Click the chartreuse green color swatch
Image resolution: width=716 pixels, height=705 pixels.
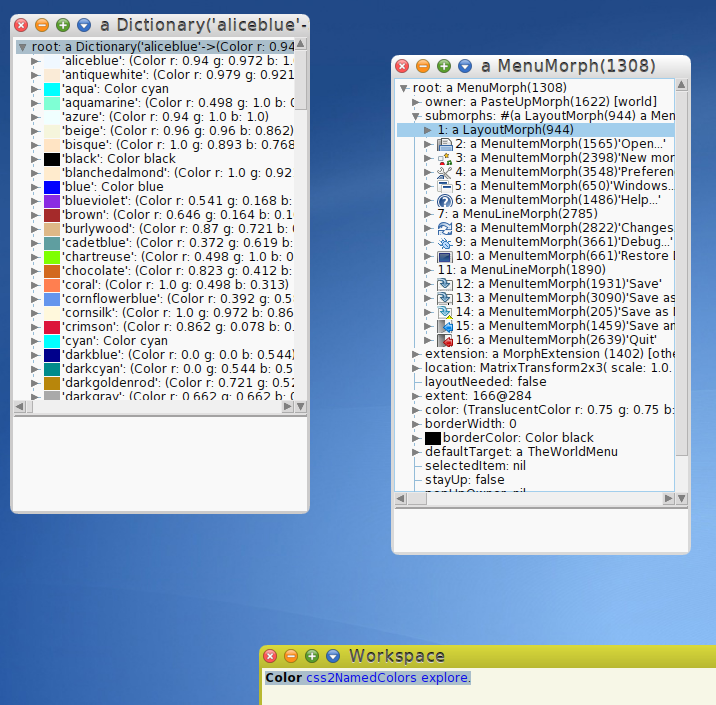tap(53, 257)
